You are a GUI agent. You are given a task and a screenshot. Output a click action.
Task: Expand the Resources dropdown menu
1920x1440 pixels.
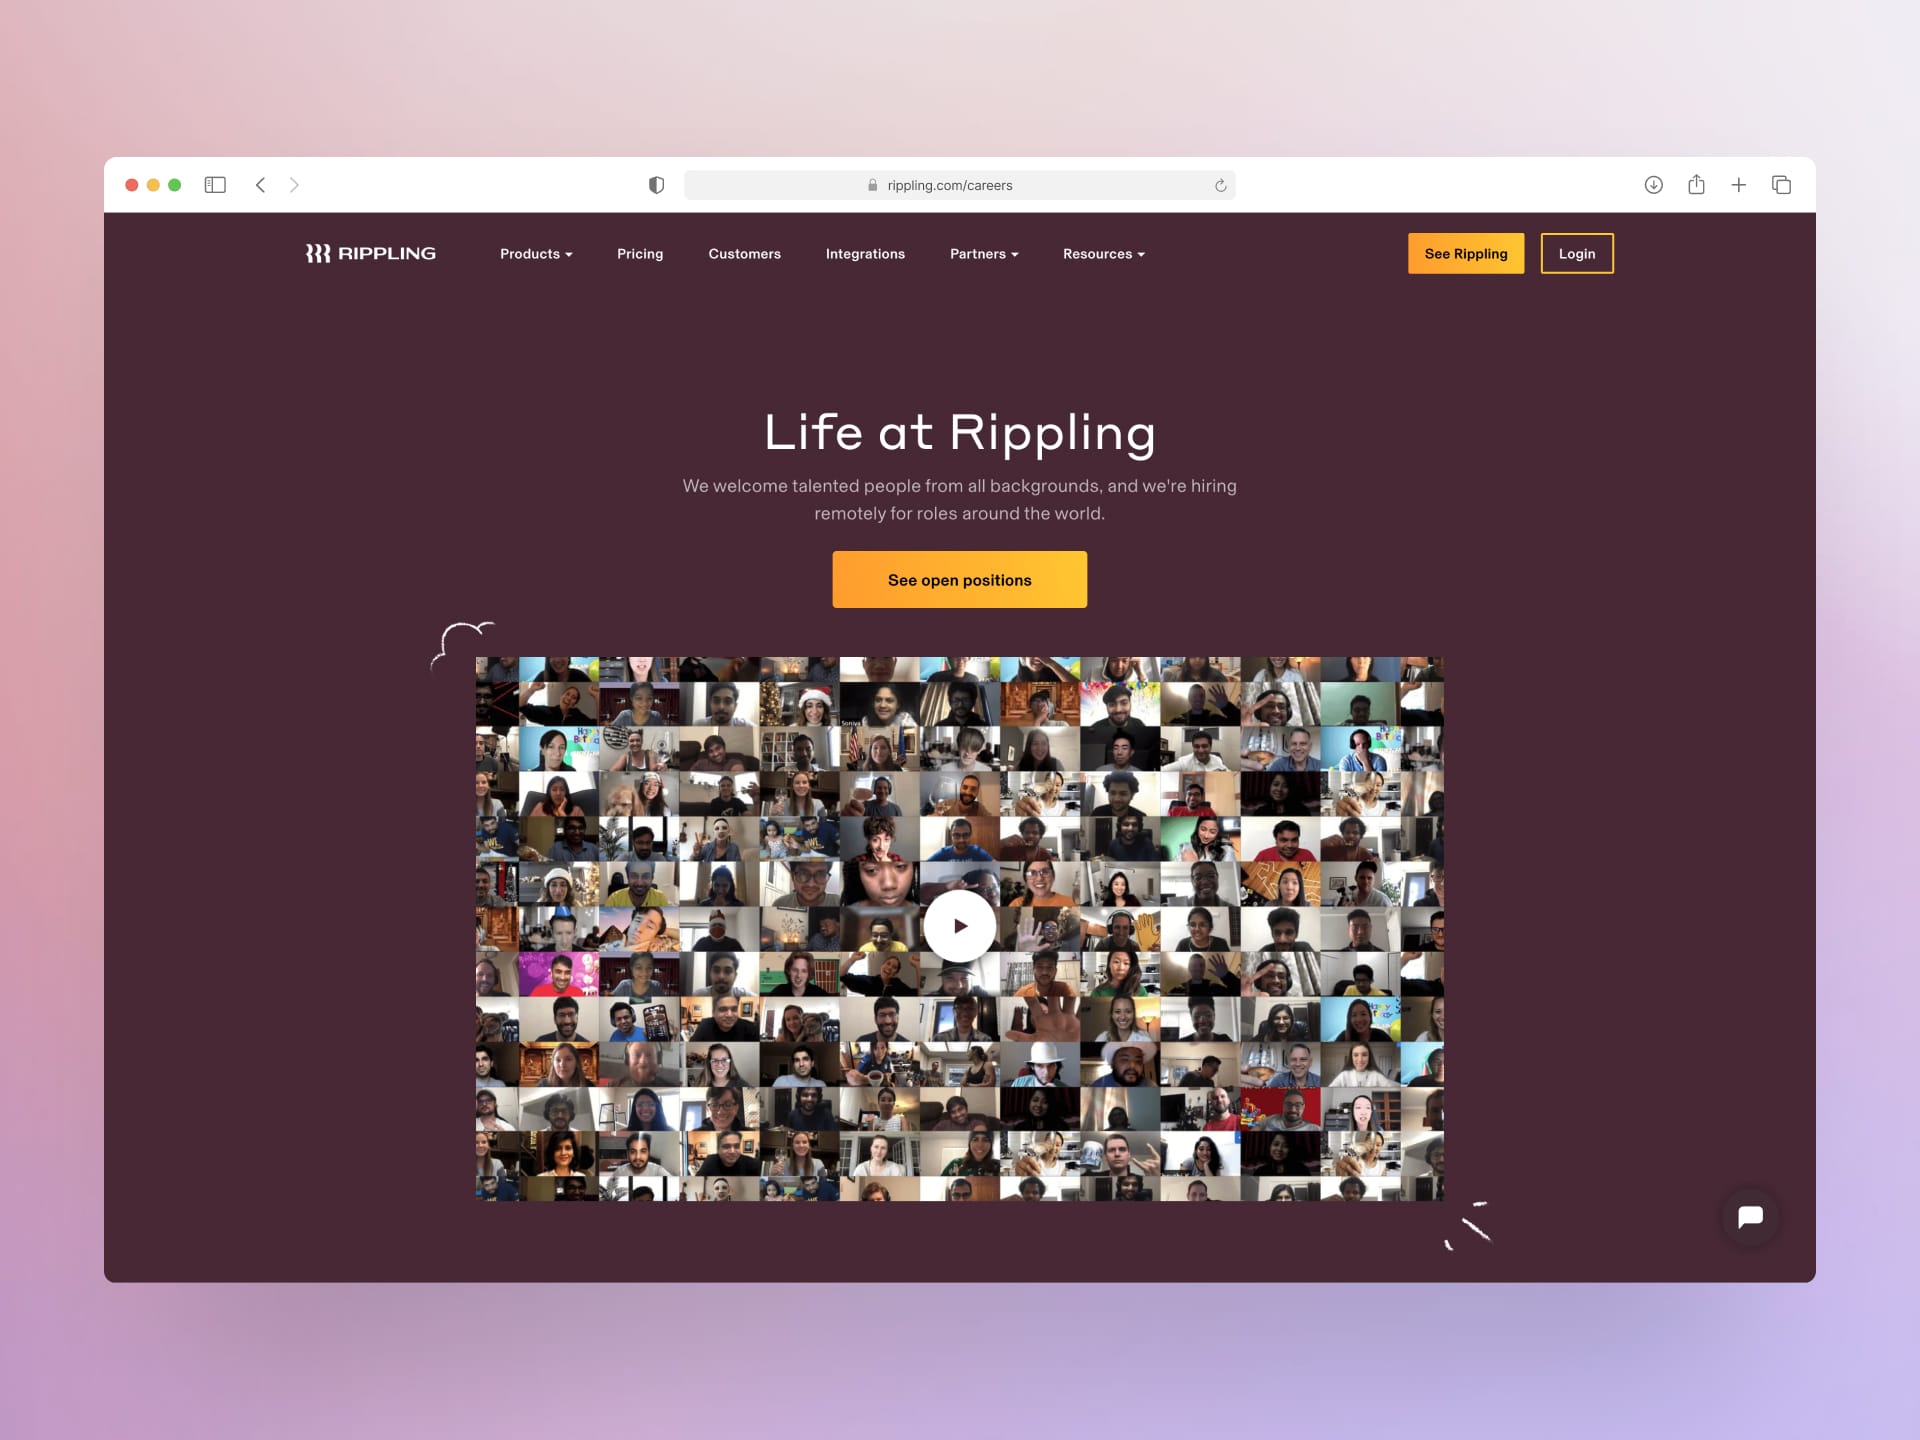[x=1104, y=253]
